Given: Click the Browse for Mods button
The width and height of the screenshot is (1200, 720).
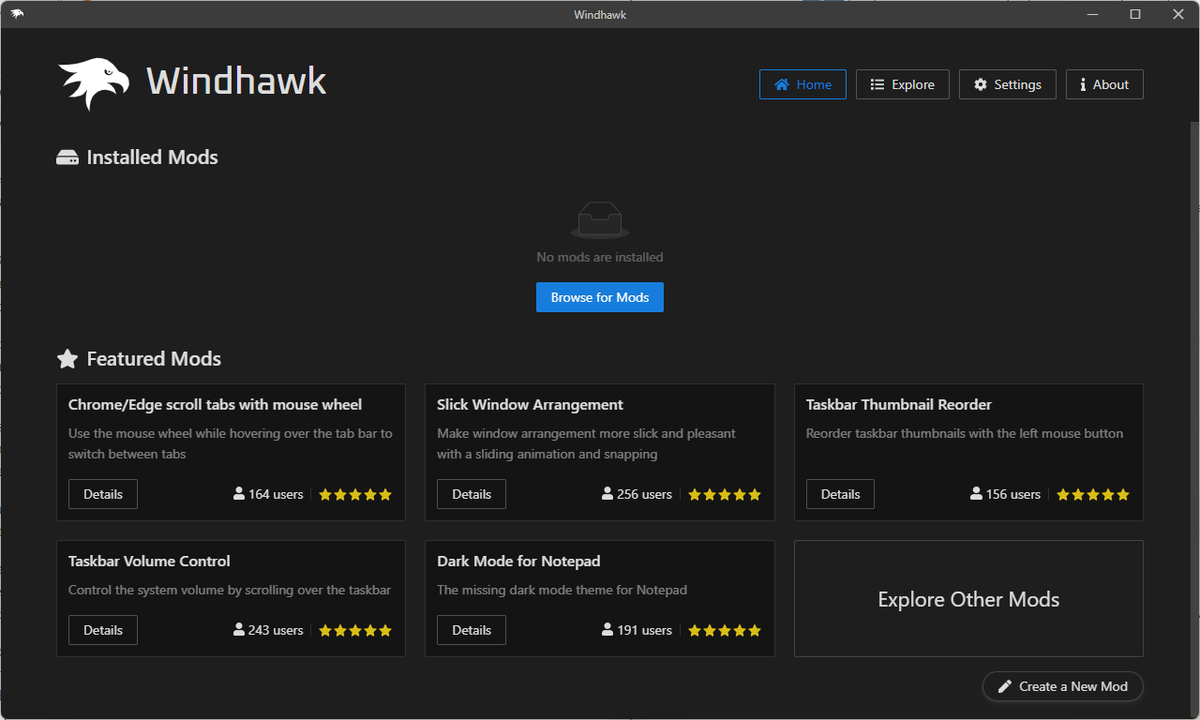Looking at the screenshot, I should click(600, 297).
